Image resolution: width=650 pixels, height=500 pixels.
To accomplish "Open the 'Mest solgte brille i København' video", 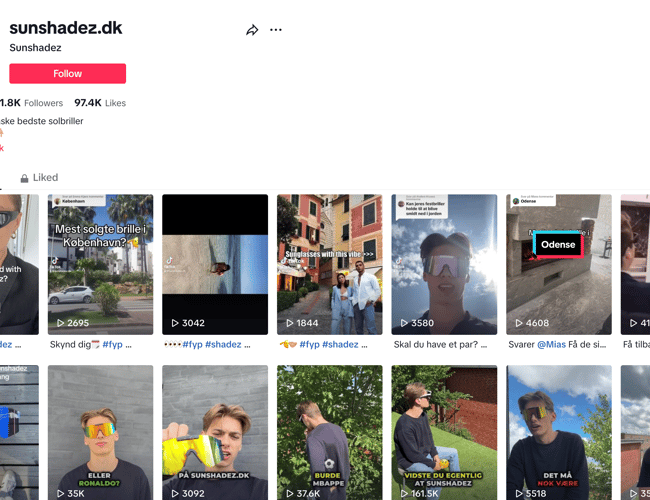I will 100,265.
